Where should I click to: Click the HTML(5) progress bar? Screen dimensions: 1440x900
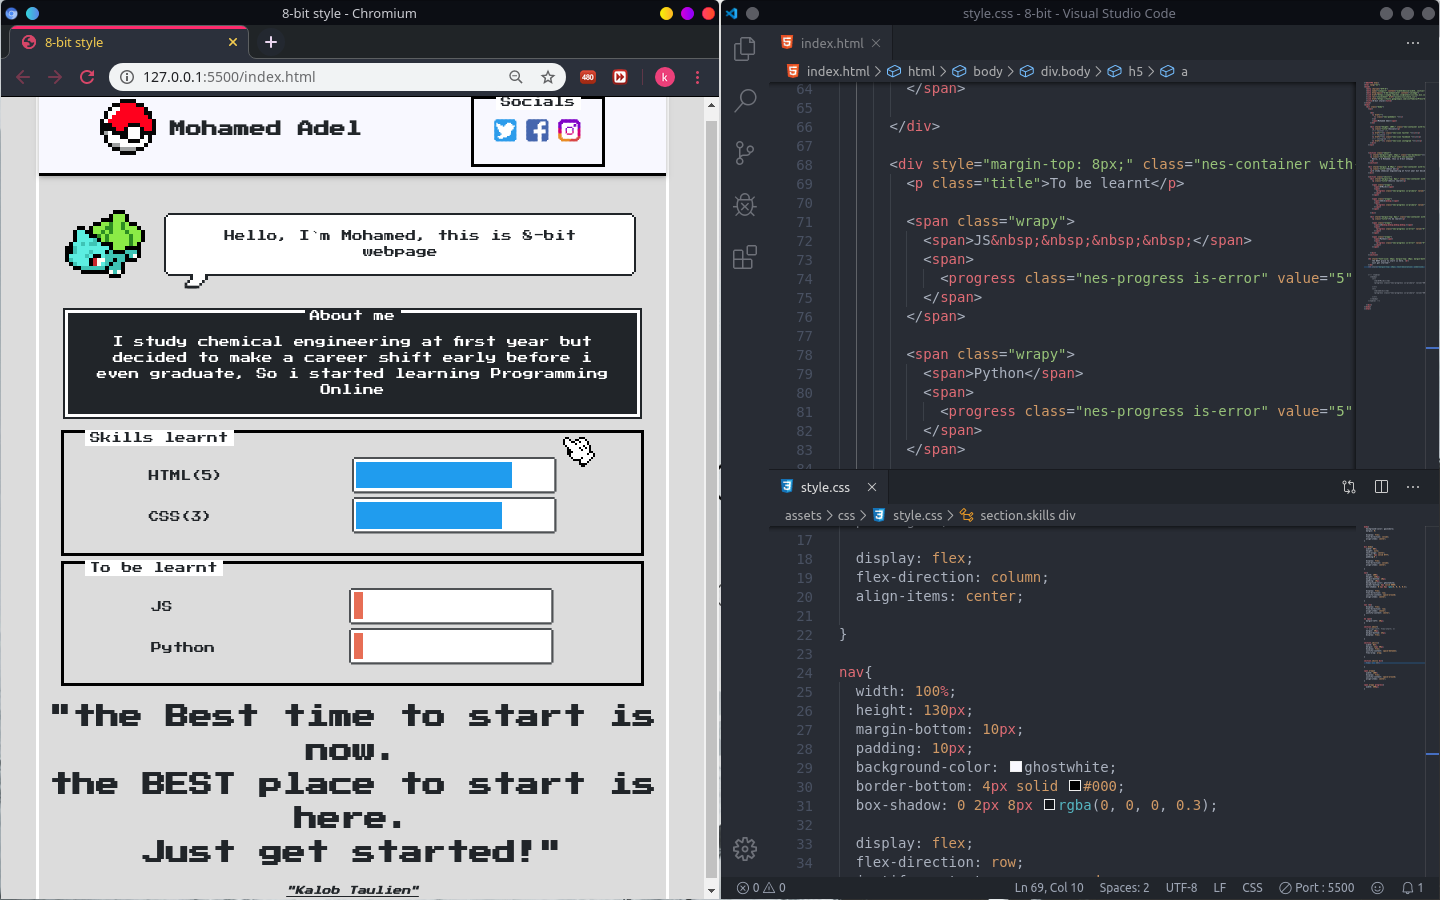point(454,475)
